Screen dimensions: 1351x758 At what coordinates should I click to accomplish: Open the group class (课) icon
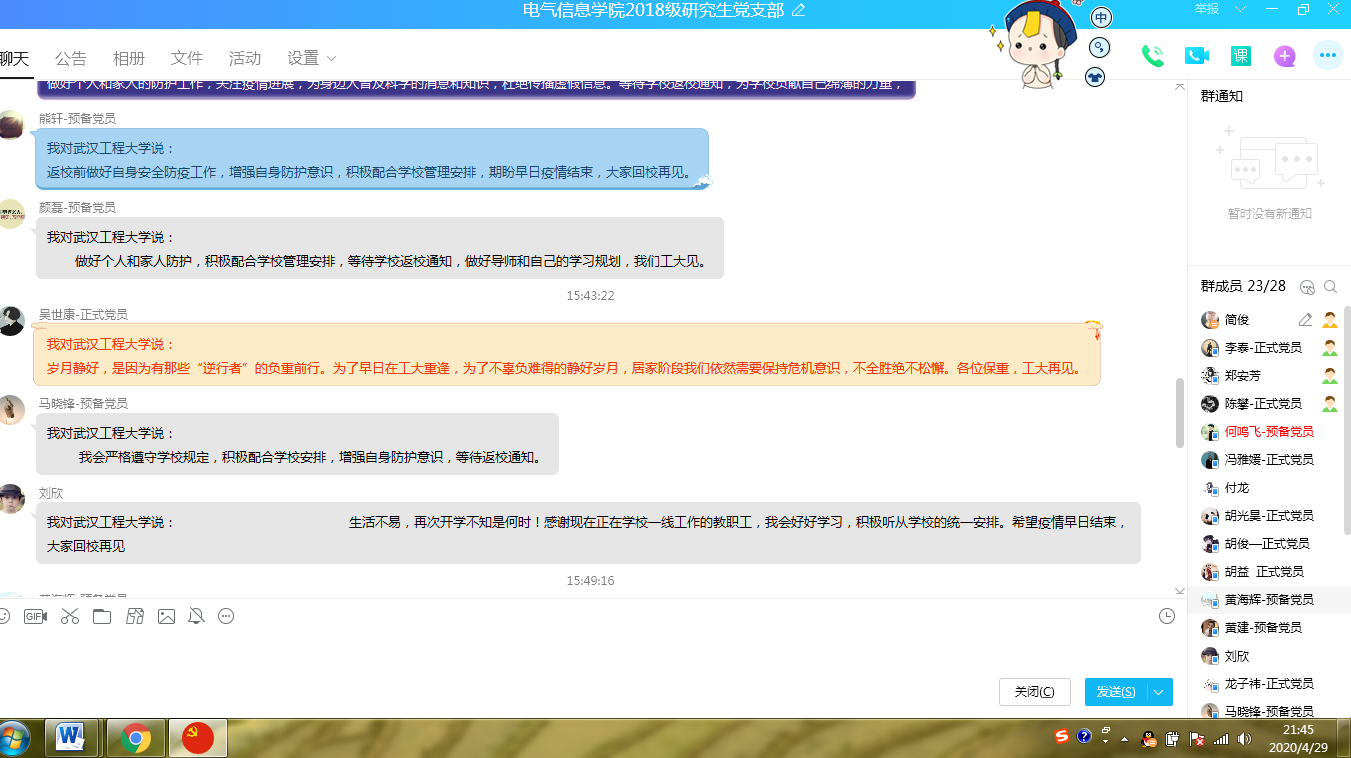click(1240, 56)
